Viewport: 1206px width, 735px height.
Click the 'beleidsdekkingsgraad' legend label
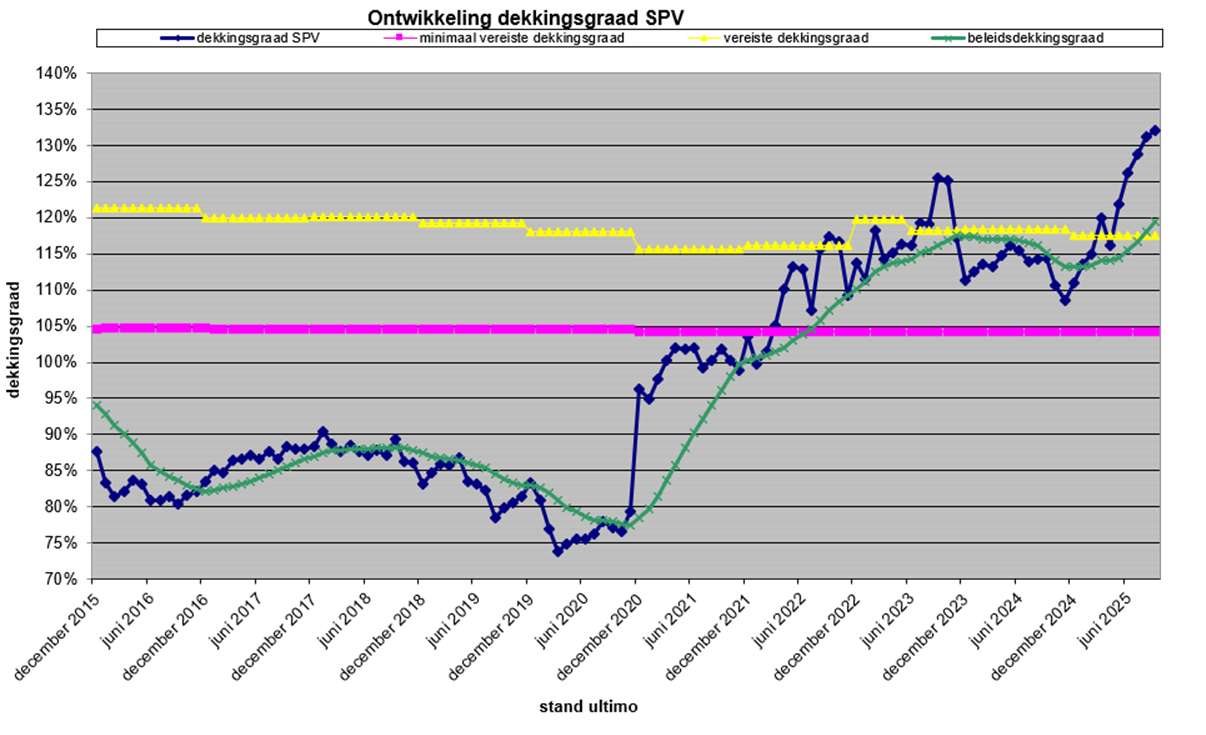(x=1035, y=38)
